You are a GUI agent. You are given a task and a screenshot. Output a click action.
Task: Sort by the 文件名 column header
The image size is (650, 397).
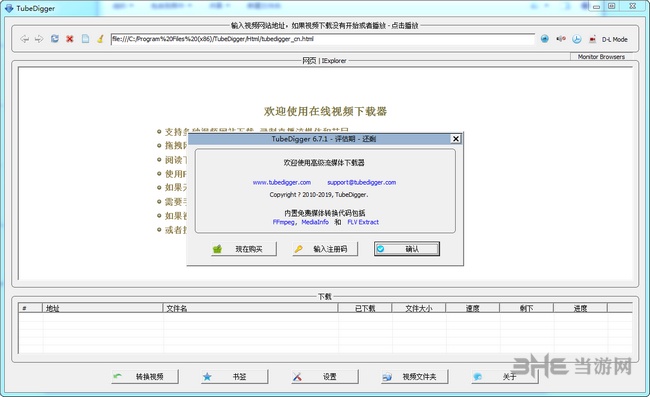point(250,308)
